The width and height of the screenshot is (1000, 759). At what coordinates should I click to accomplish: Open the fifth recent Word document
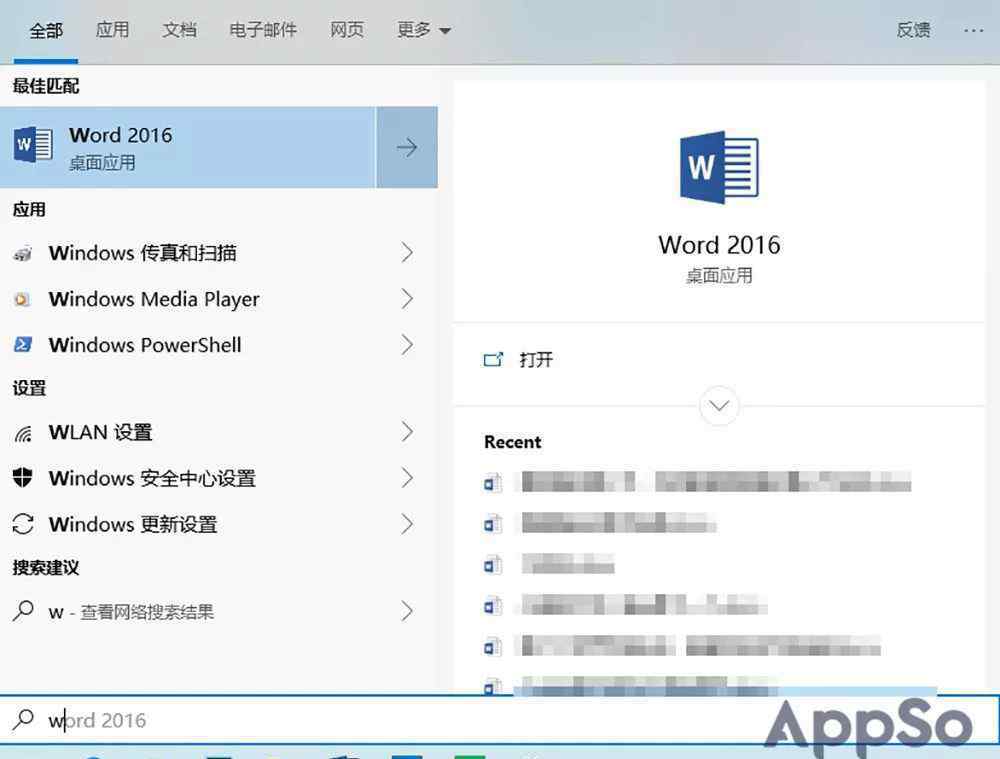click(x=682, y=646)
